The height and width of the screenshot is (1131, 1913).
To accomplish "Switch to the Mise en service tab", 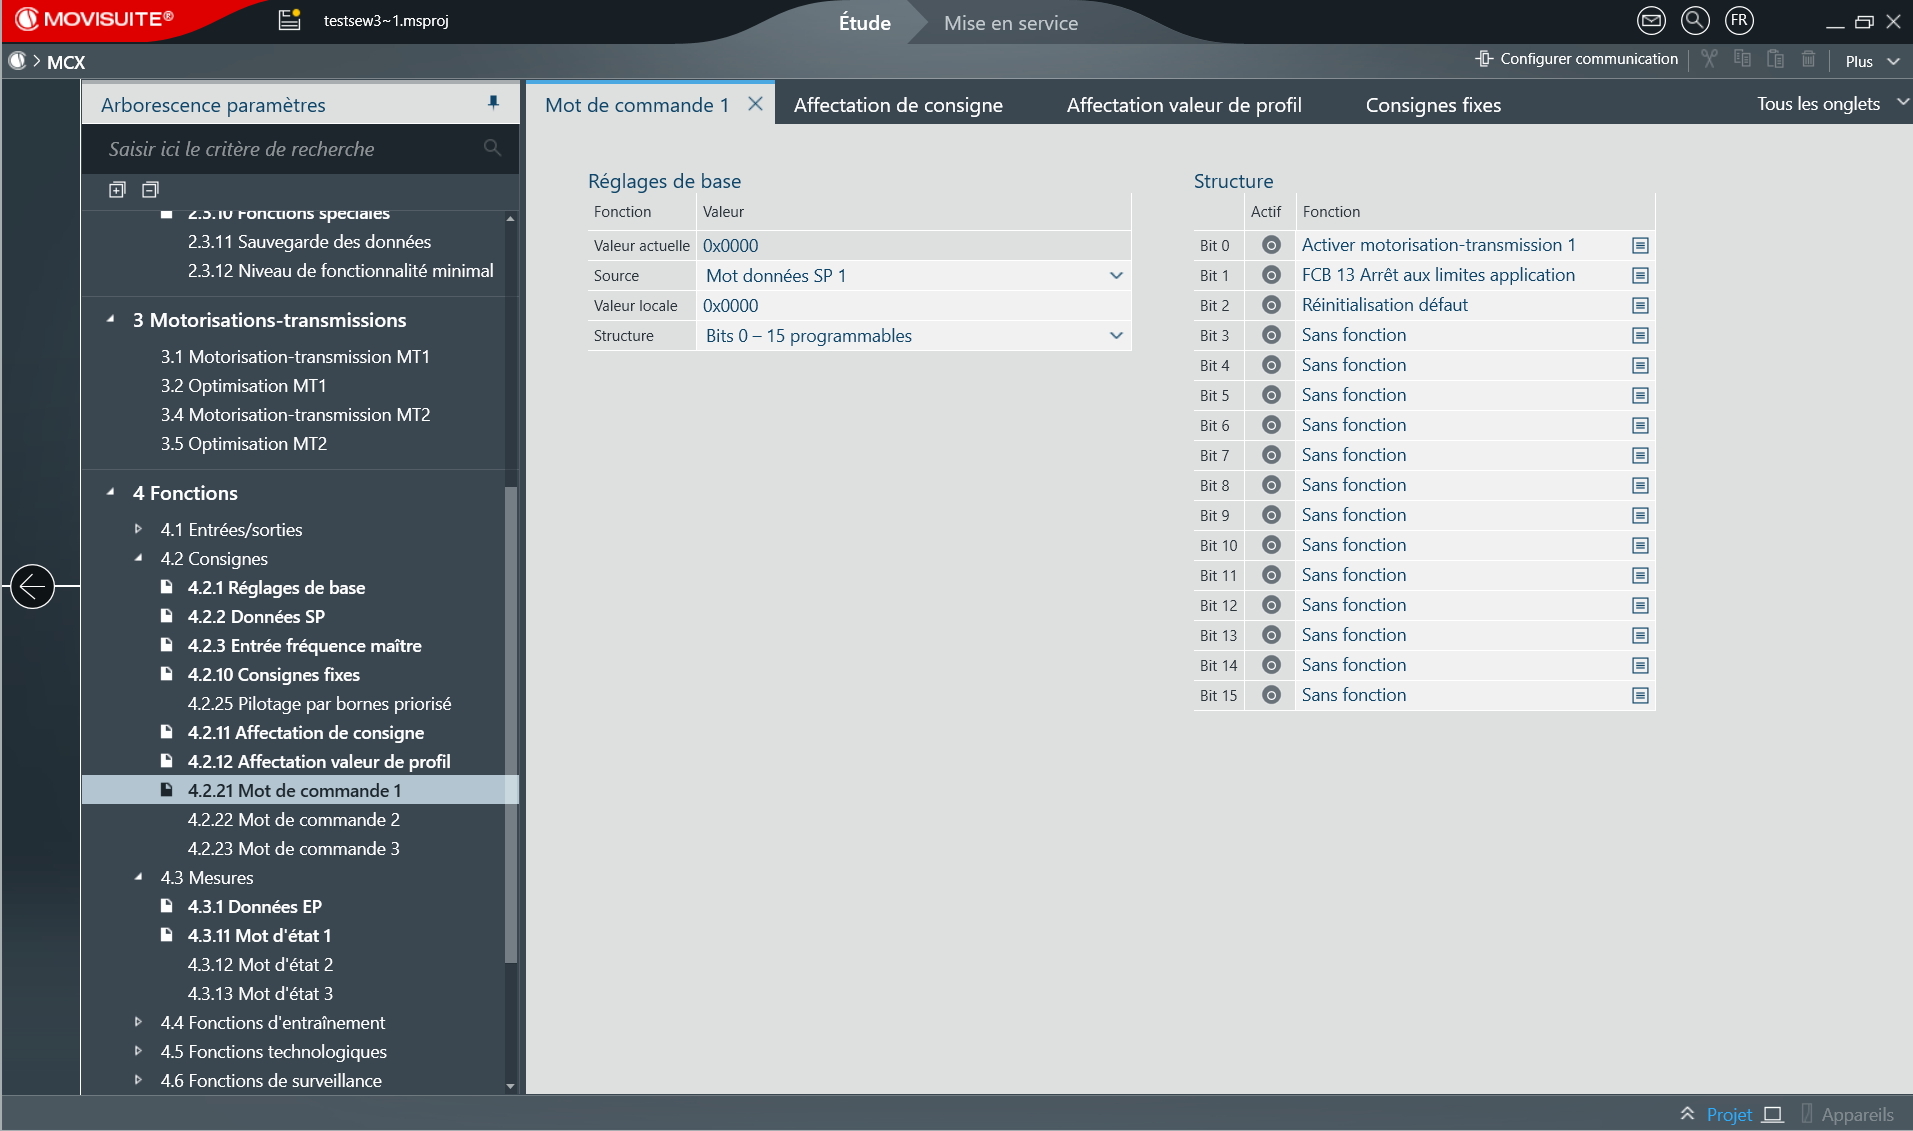I will point(1010,23).
